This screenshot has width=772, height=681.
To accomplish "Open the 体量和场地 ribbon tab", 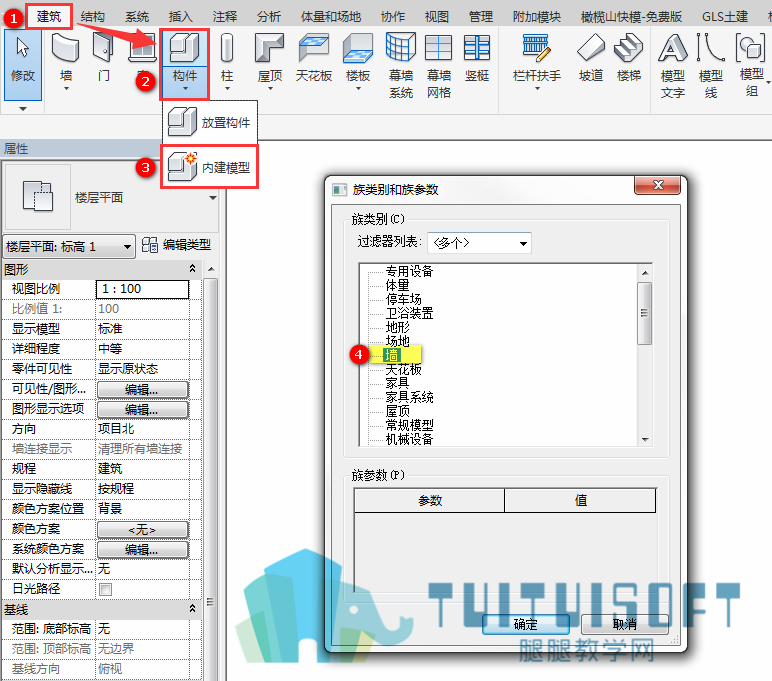I will 331,17.
